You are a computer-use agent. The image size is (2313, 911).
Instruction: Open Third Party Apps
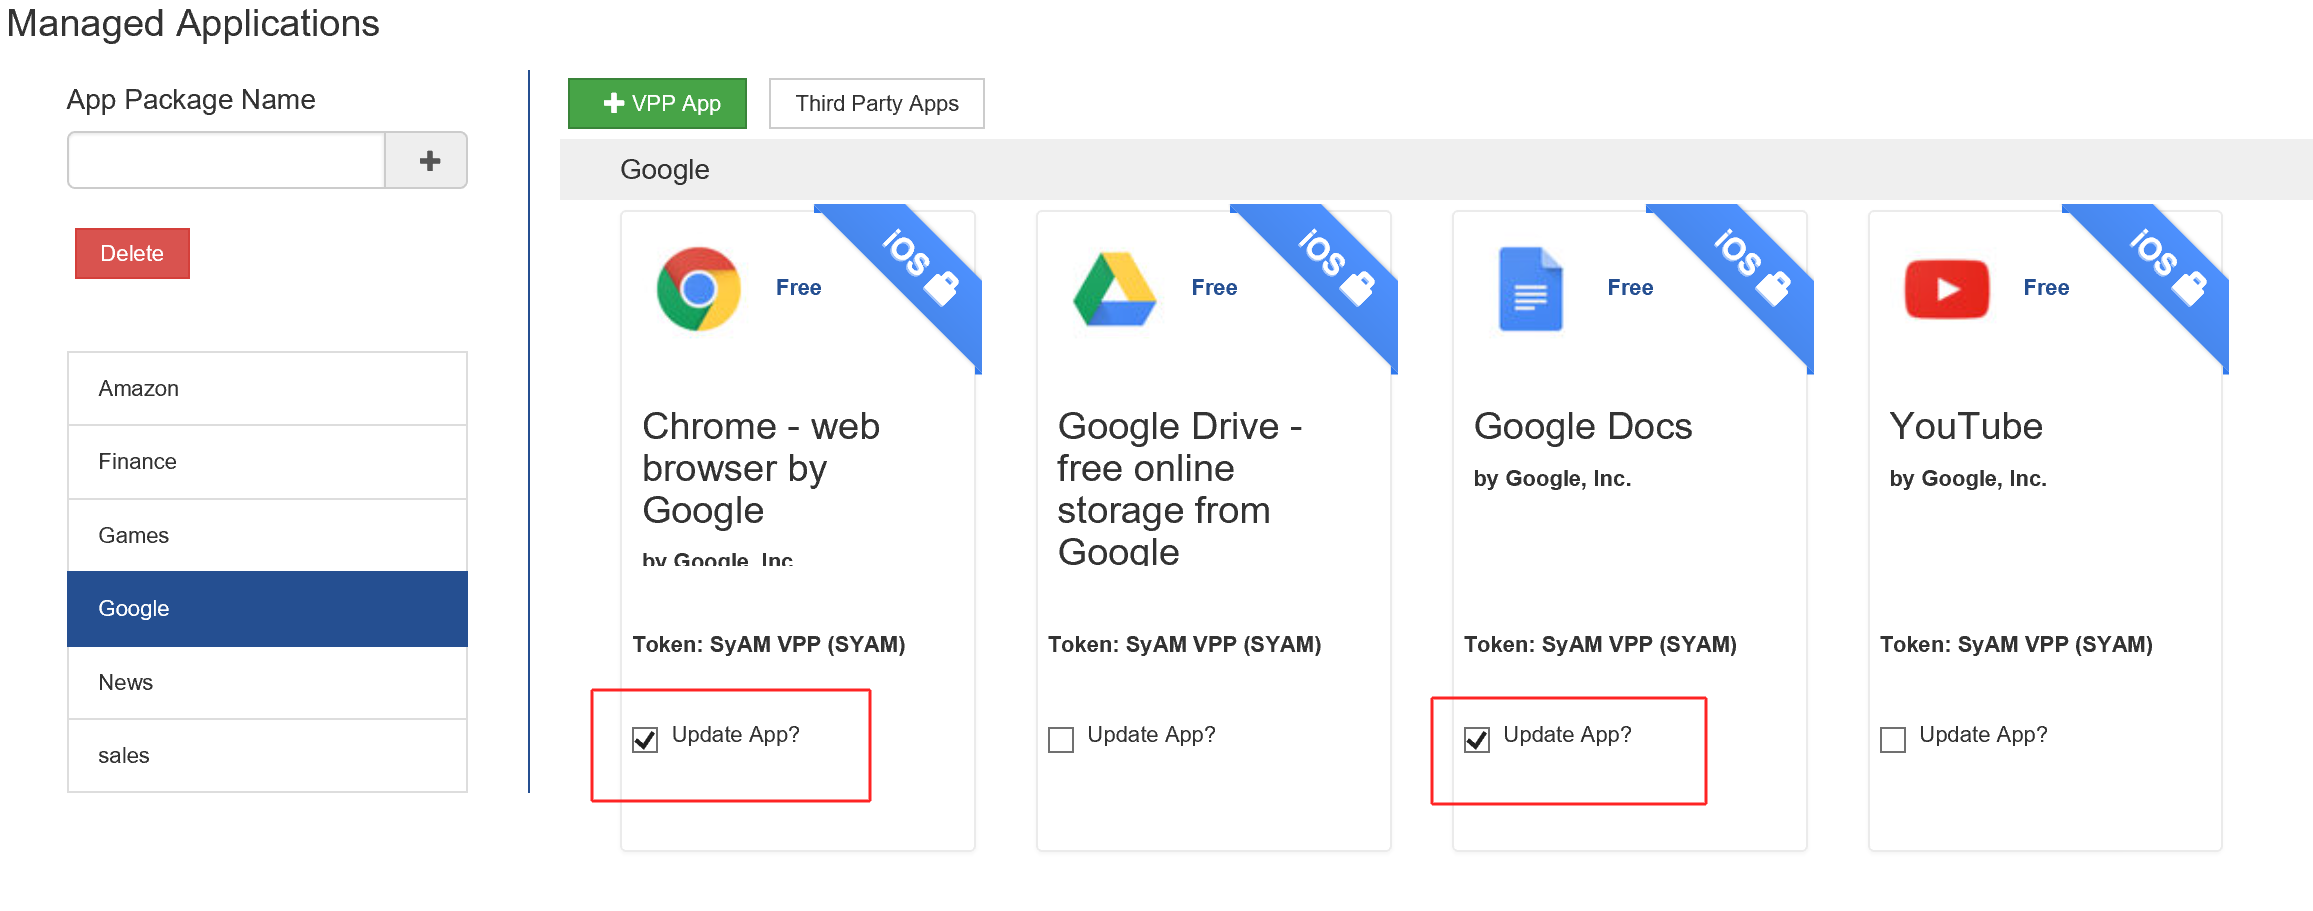pyautogui.click(x=876, y=104)
